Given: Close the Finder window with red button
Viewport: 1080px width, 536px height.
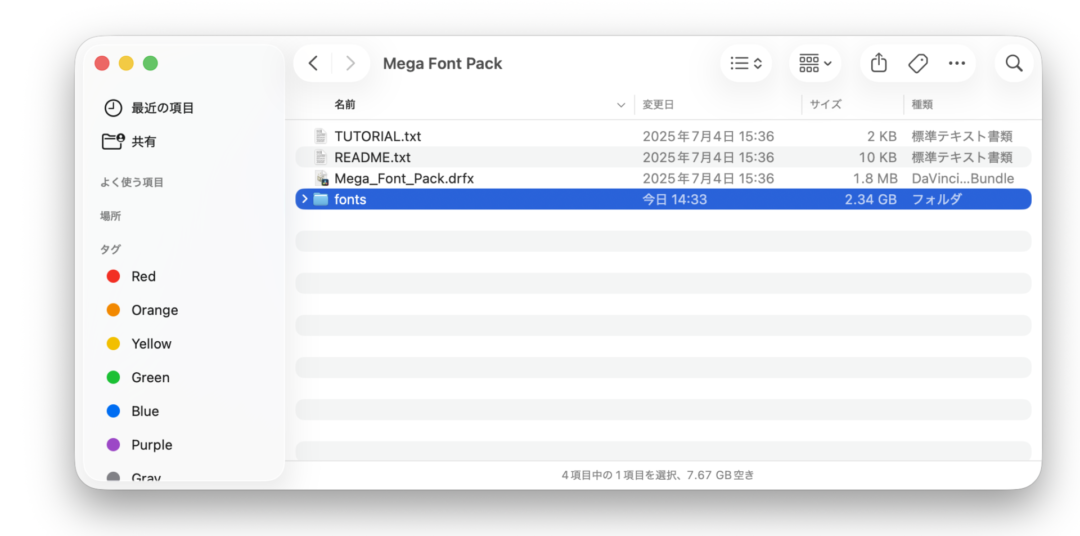Looking at the screenshot, I should point(102,63).
